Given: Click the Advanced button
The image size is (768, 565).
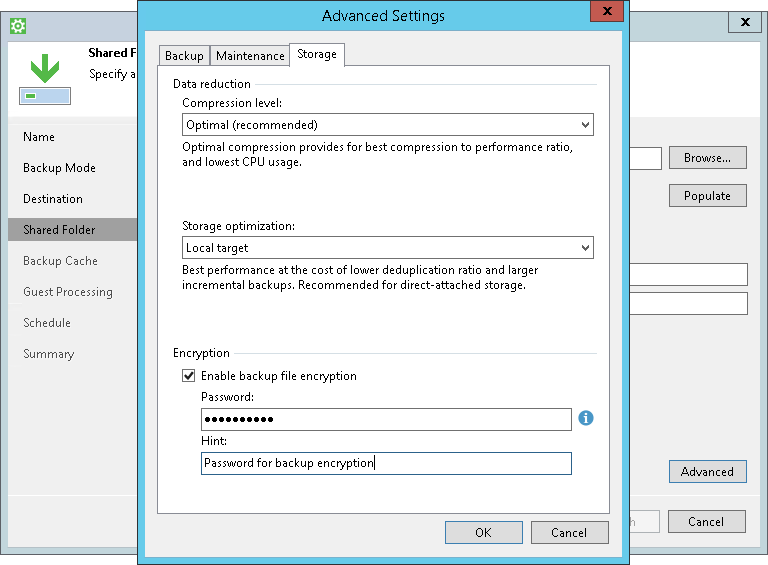Looking at the screenshot, I should (x=707, y=472).
